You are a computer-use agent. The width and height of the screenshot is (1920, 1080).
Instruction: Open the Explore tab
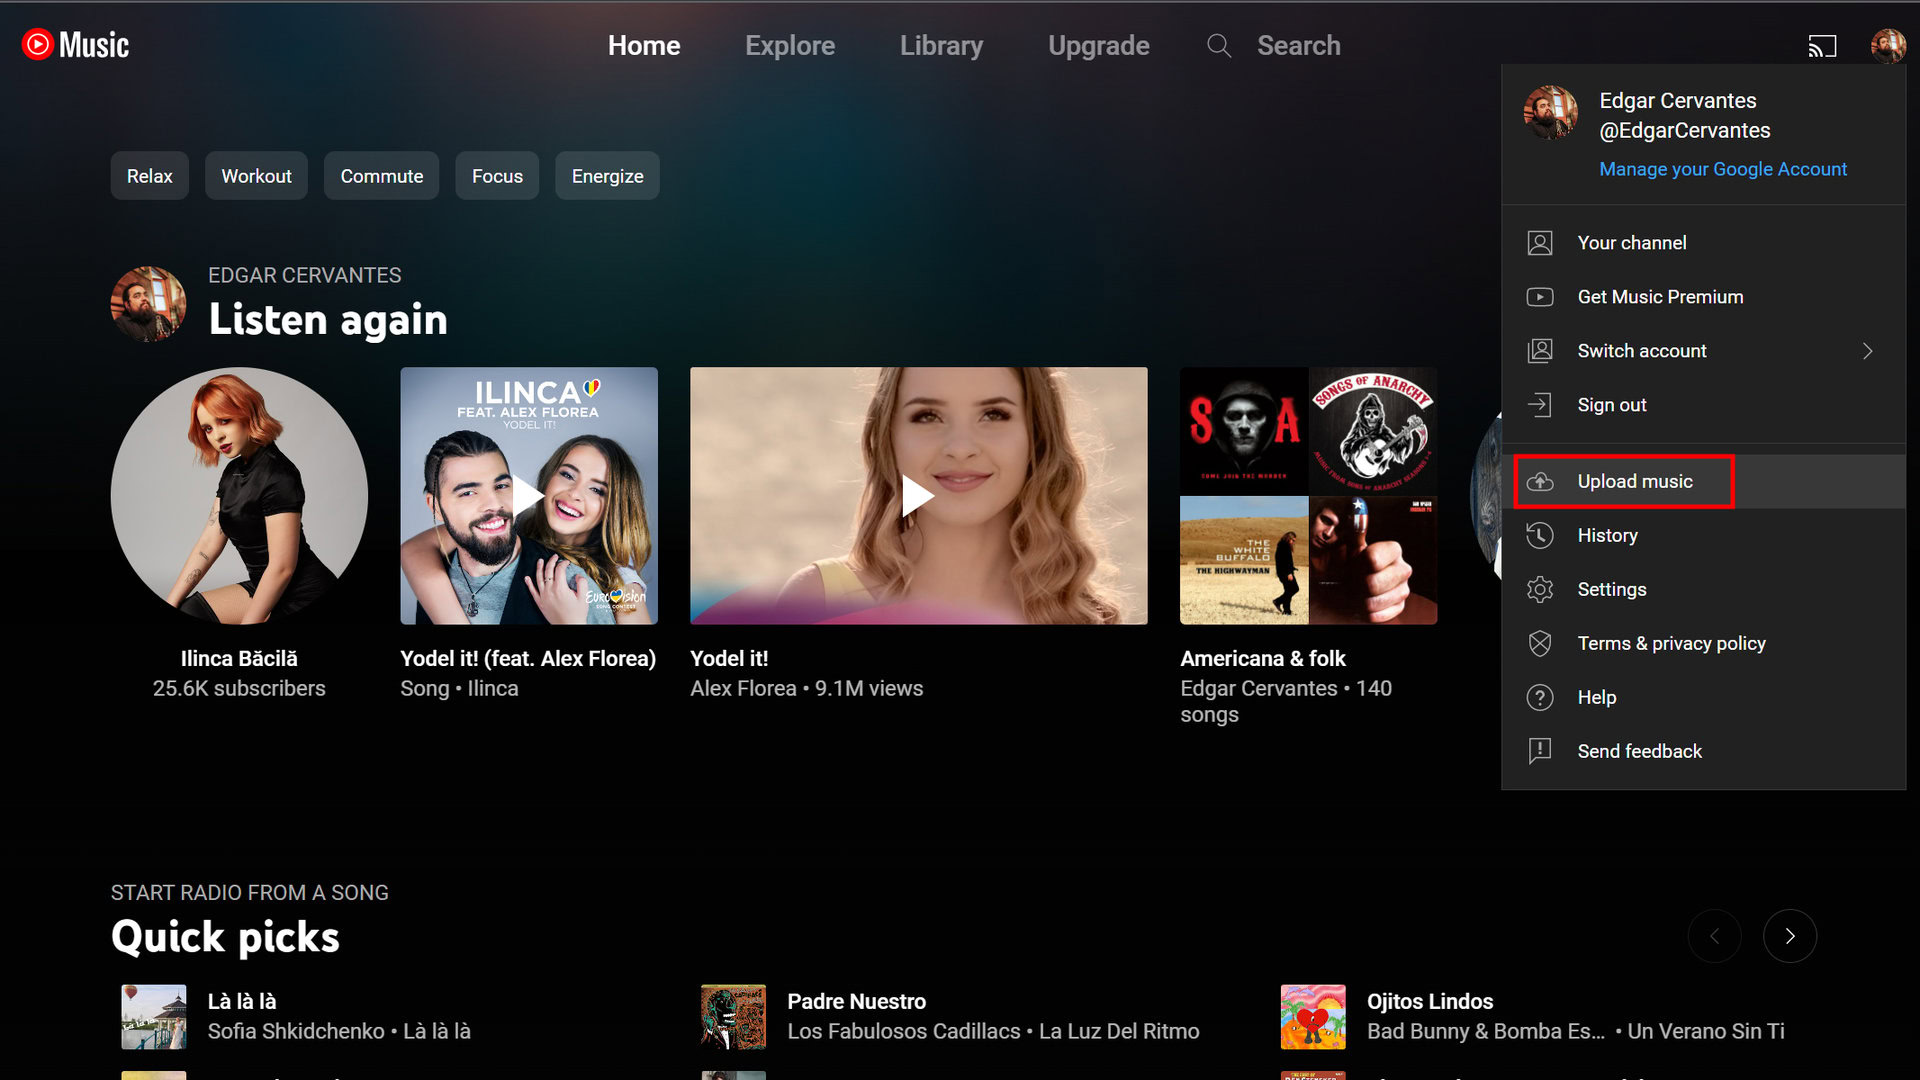789,46
